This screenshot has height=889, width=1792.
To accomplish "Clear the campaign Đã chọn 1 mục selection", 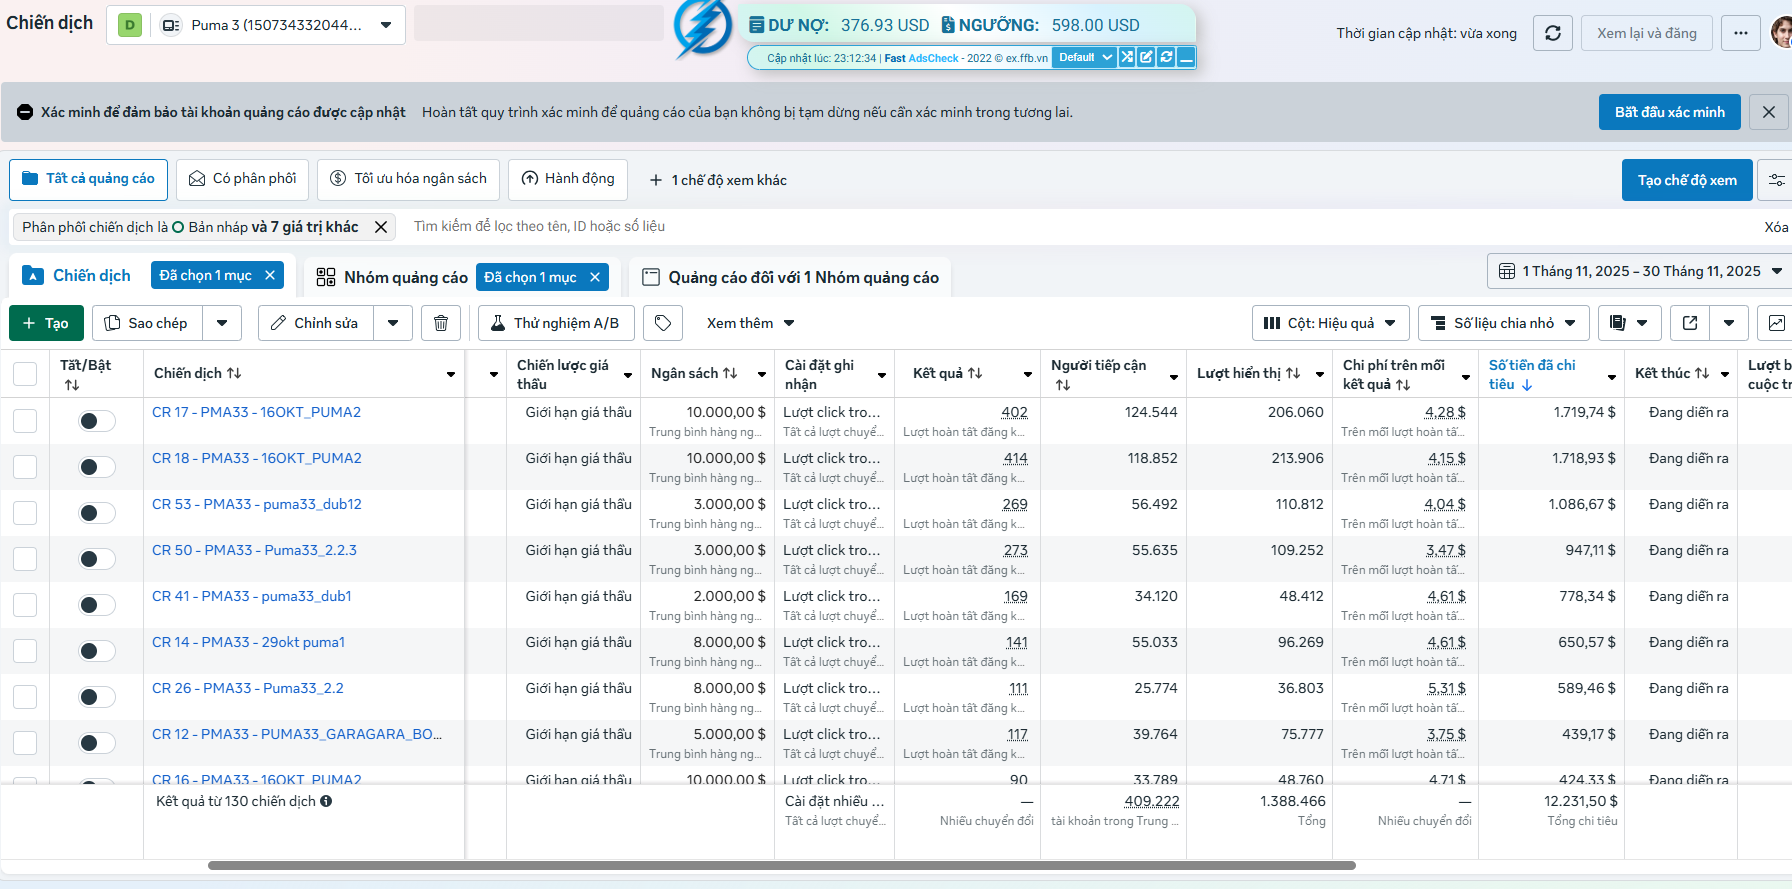I will coord(270,275).
